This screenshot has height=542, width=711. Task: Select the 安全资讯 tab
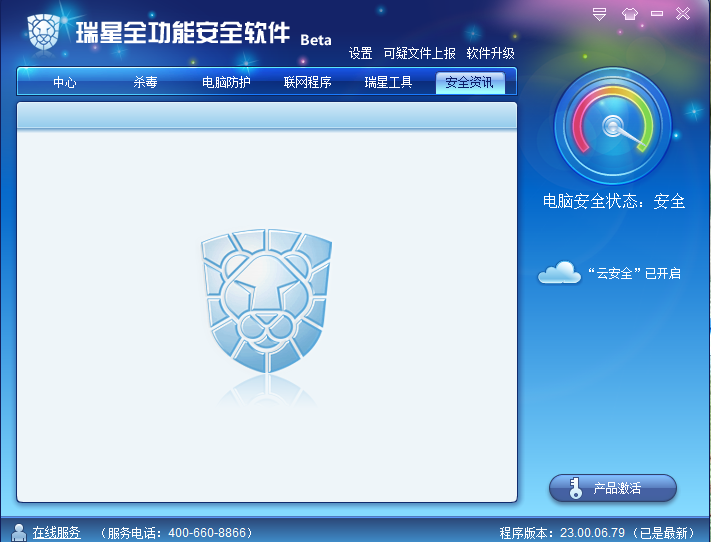[x=470, y=83]
